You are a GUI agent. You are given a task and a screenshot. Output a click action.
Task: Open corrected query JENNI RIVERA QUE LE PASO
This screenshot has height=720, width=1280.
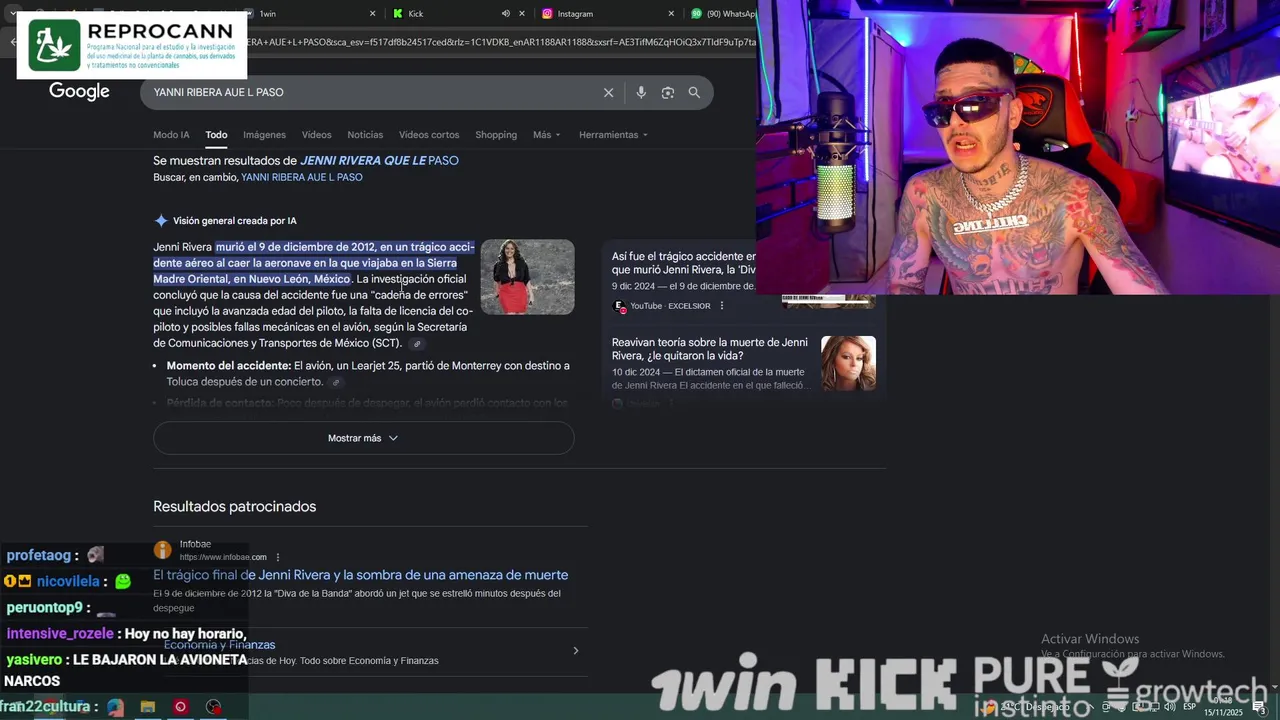[379, 160]
